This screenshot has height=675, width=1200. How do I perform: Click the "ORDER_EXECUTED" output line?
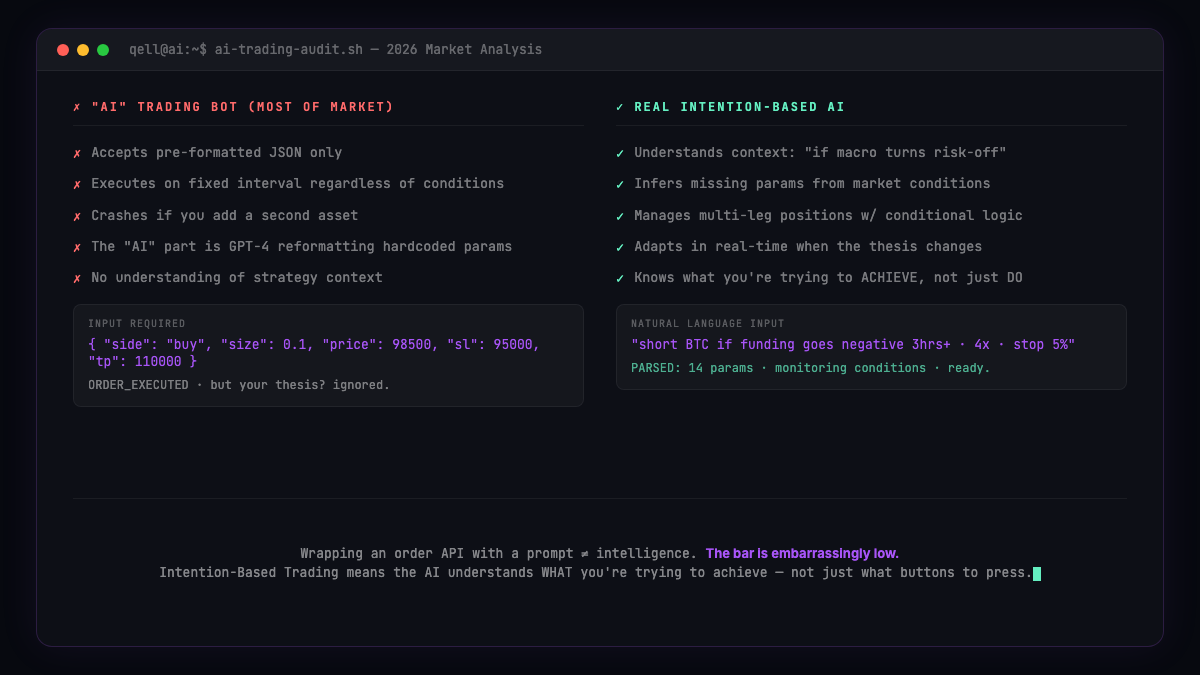pos(238,385)
